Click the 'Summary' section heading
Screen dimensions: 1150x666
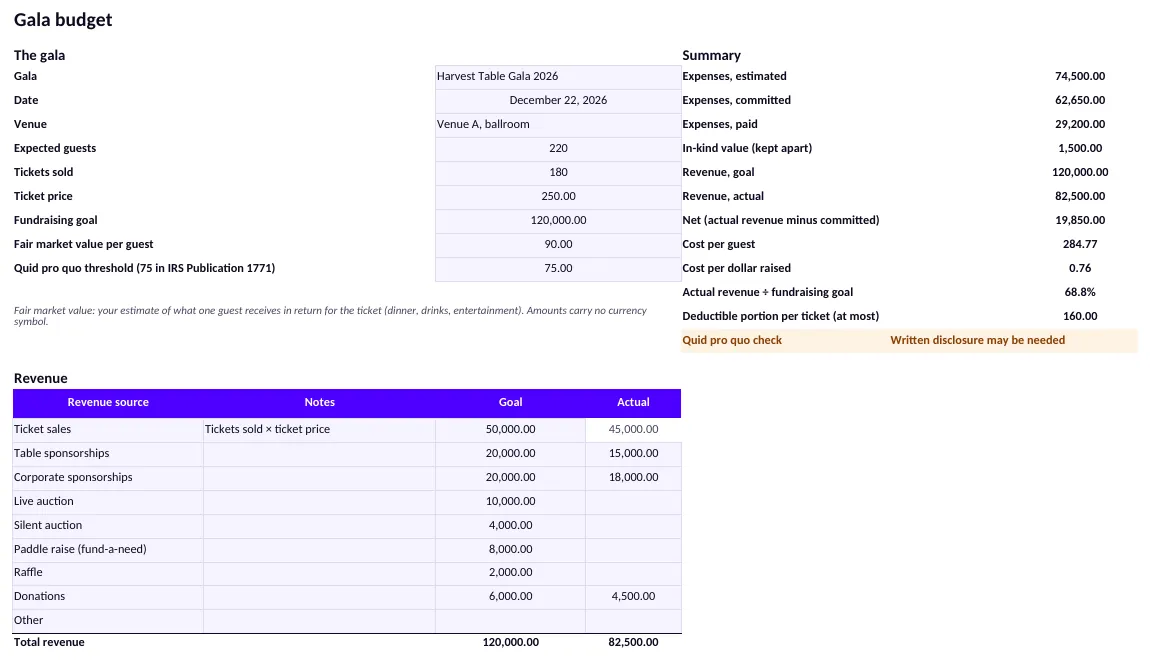pos(711,56)
